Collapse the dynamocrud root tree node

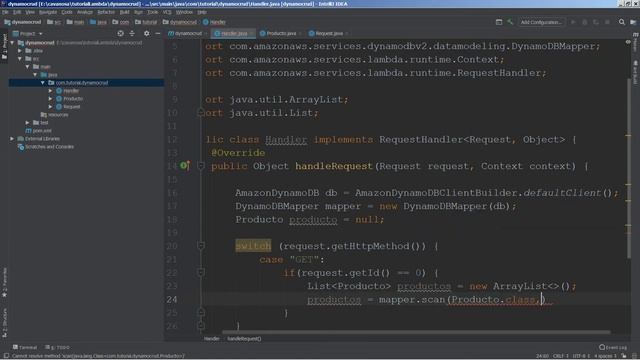[12, 42]
